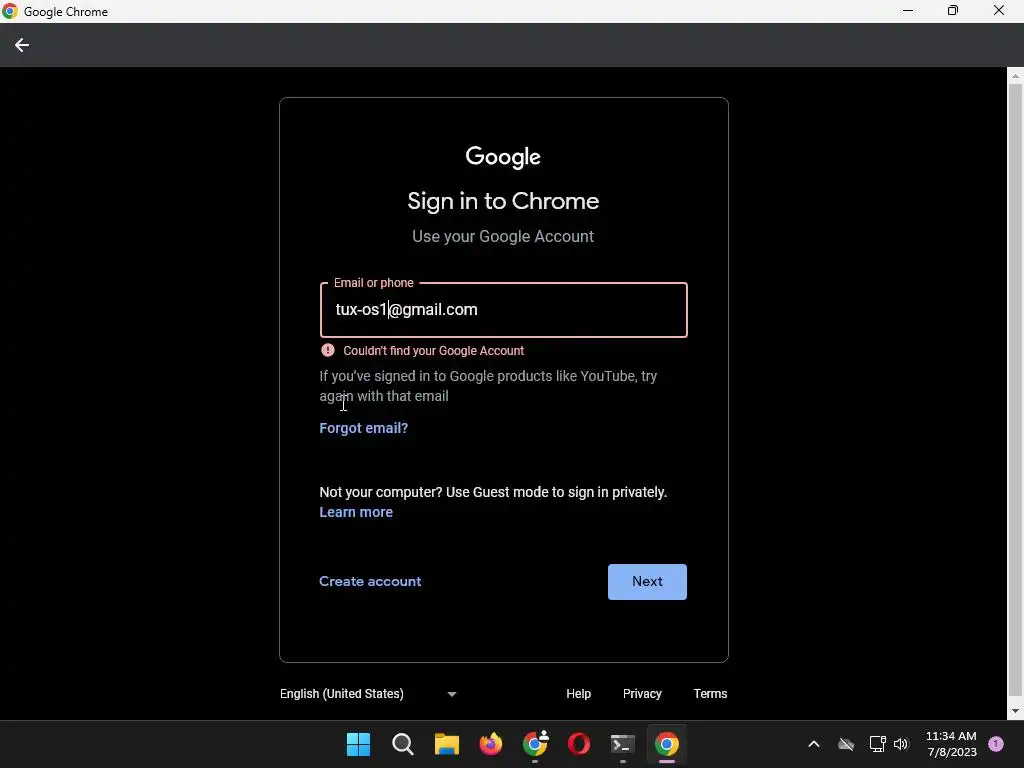The width and height of the screenshot is (1024, 768).
Task: Click the Chrome icon in title bar
Action: pos(10,11)
